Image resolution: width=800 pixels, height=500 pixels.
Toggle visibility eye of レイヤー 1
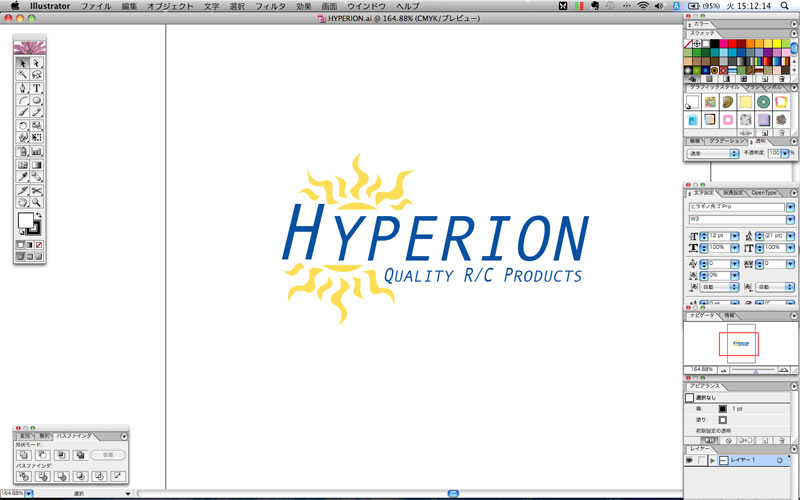pos(690,460)
